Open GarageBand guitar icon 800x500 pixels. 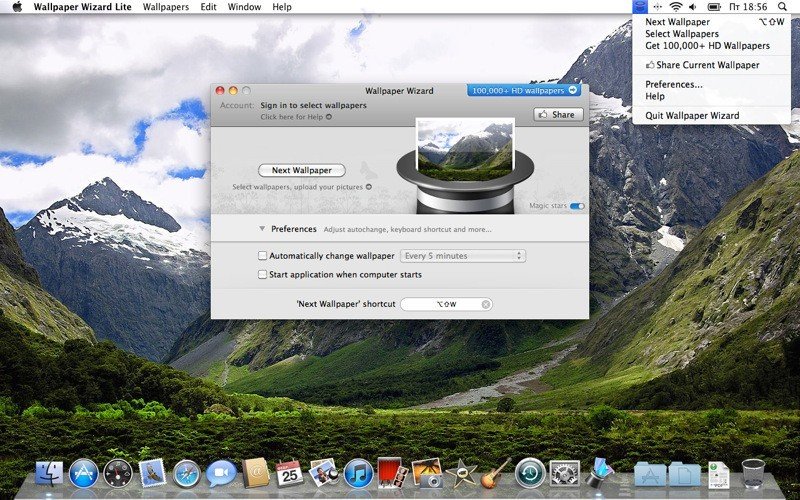coord(494,473)
